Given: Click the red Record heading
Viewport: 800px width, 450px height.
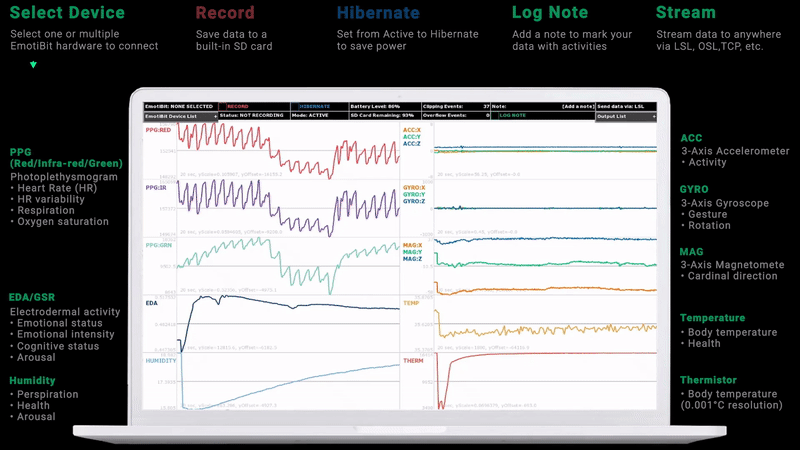Looking at the screenshot, I should [x=225, y=12].
